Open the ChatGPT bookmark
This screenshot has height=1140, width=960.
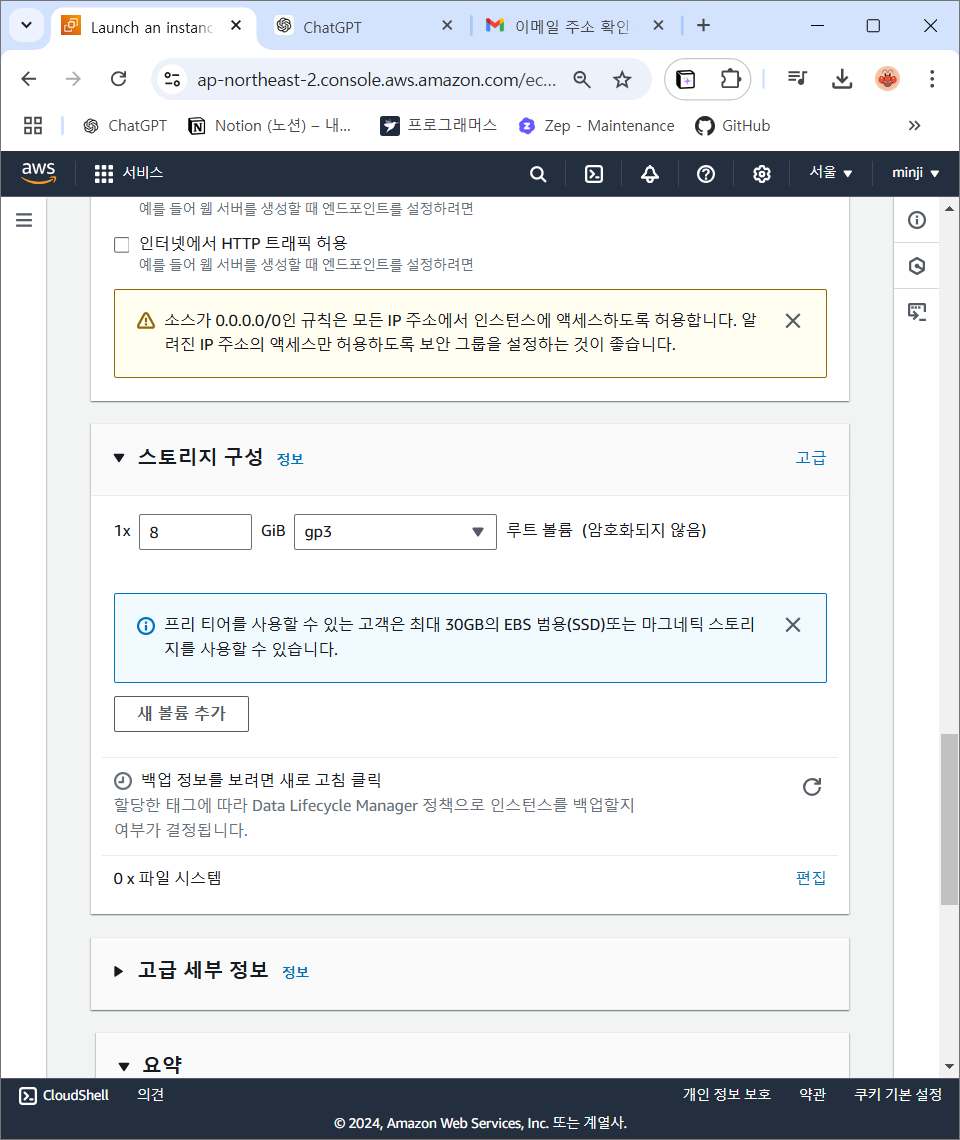125,126
